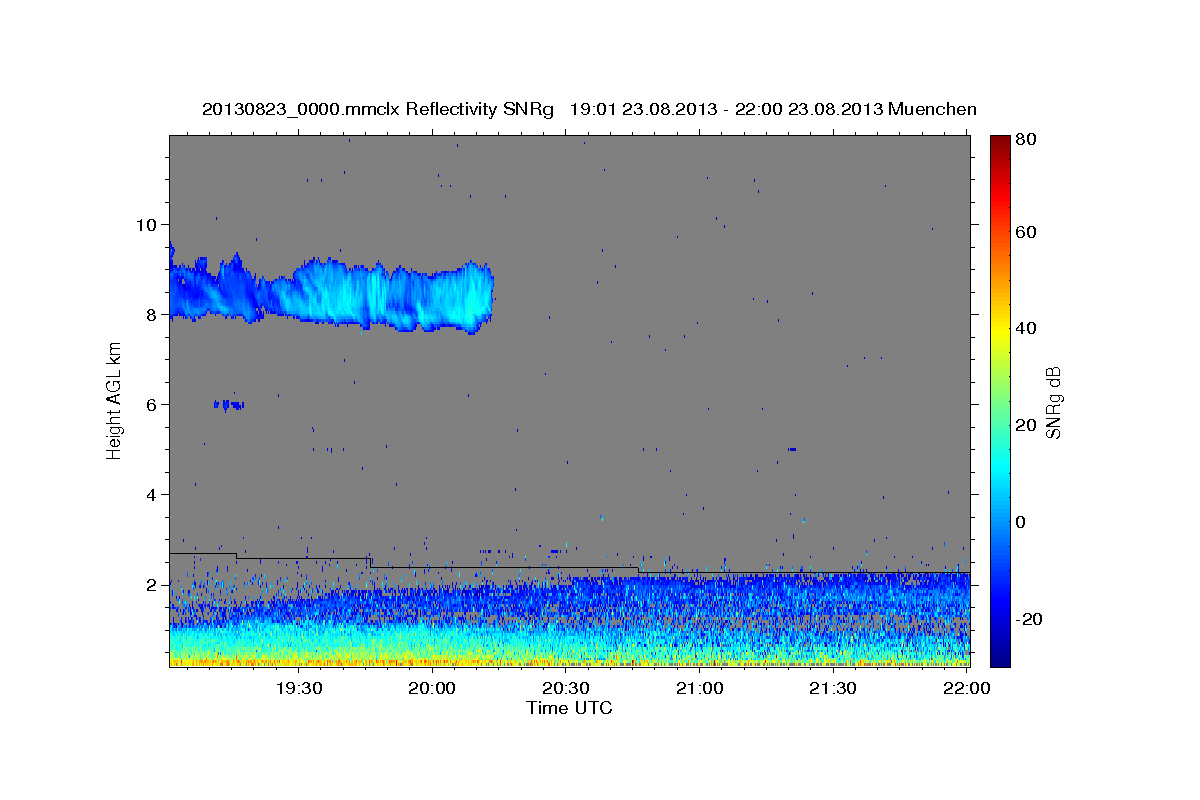Click the dark red top of the colorbar
Screen dimensions: 1200x800
coord(1000,143)
